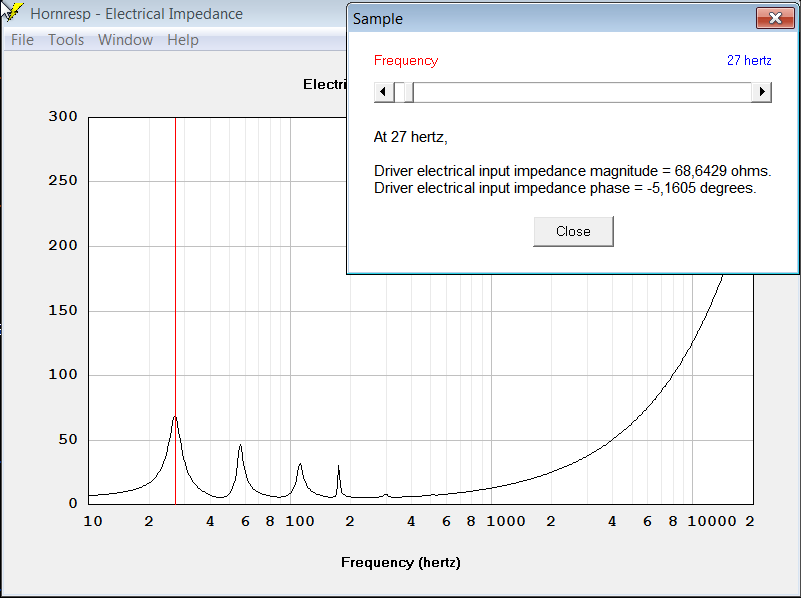
Task: Click the frequency slider thumb
Action: tap(409, 92)
